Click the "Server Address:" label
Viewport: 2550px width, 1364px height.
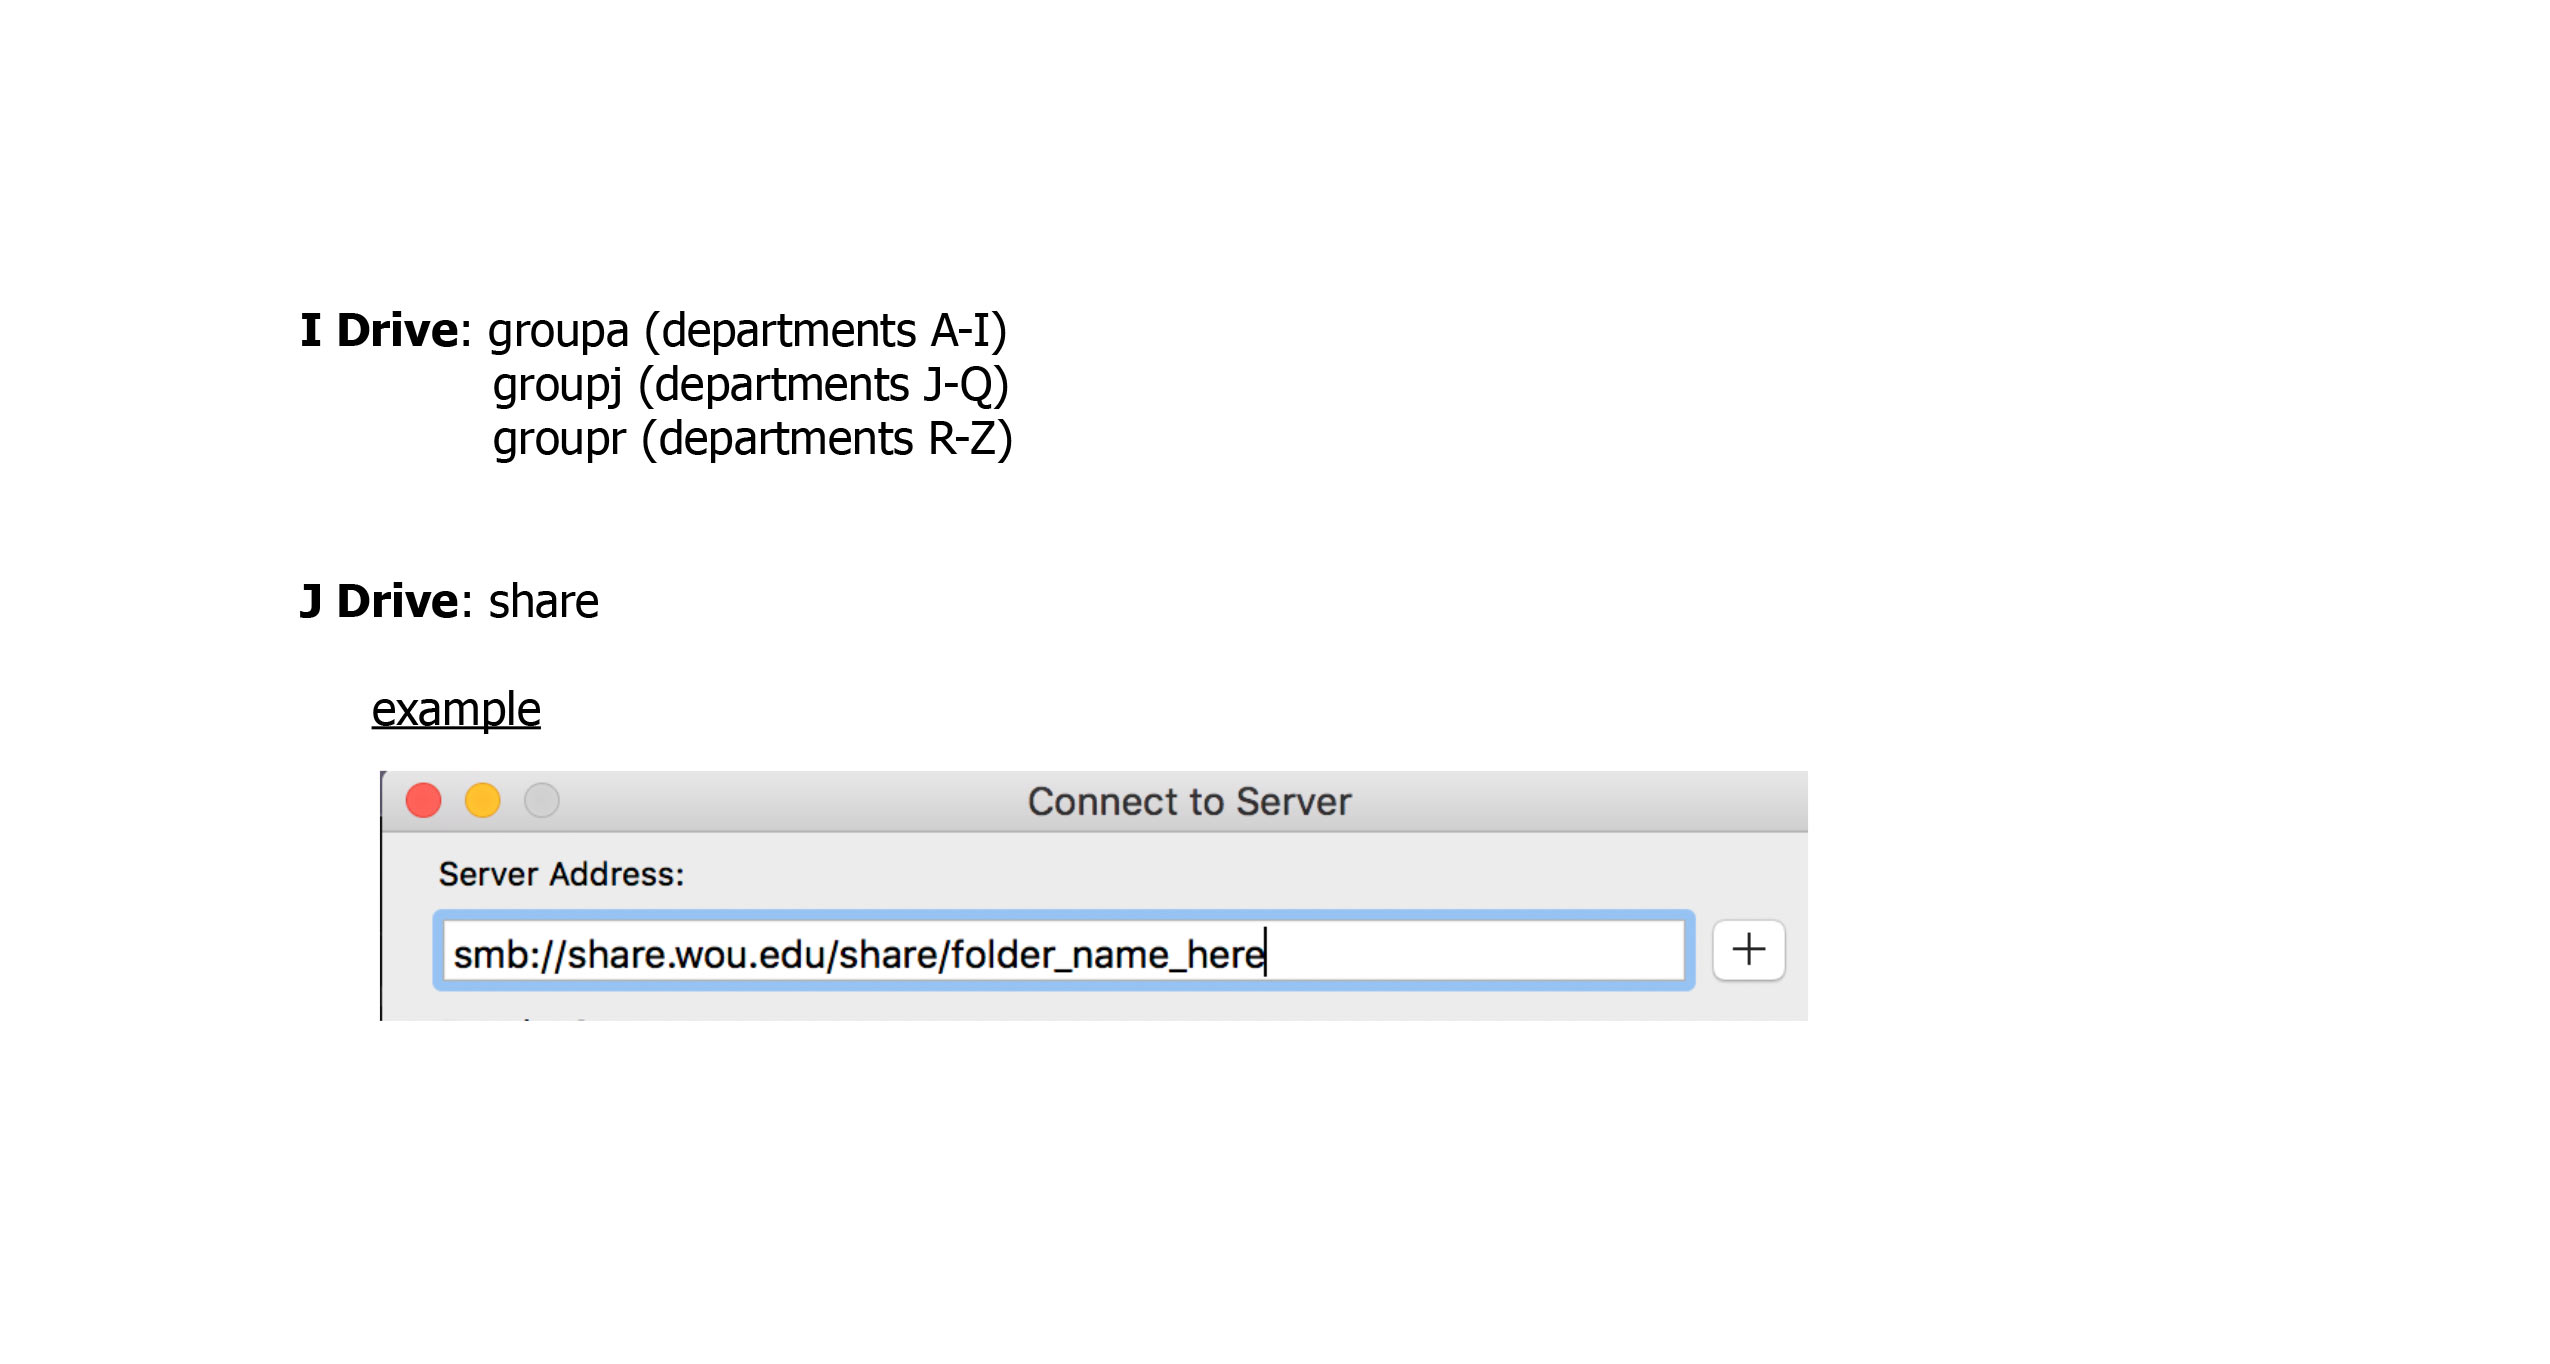click(x=561, y=875)
